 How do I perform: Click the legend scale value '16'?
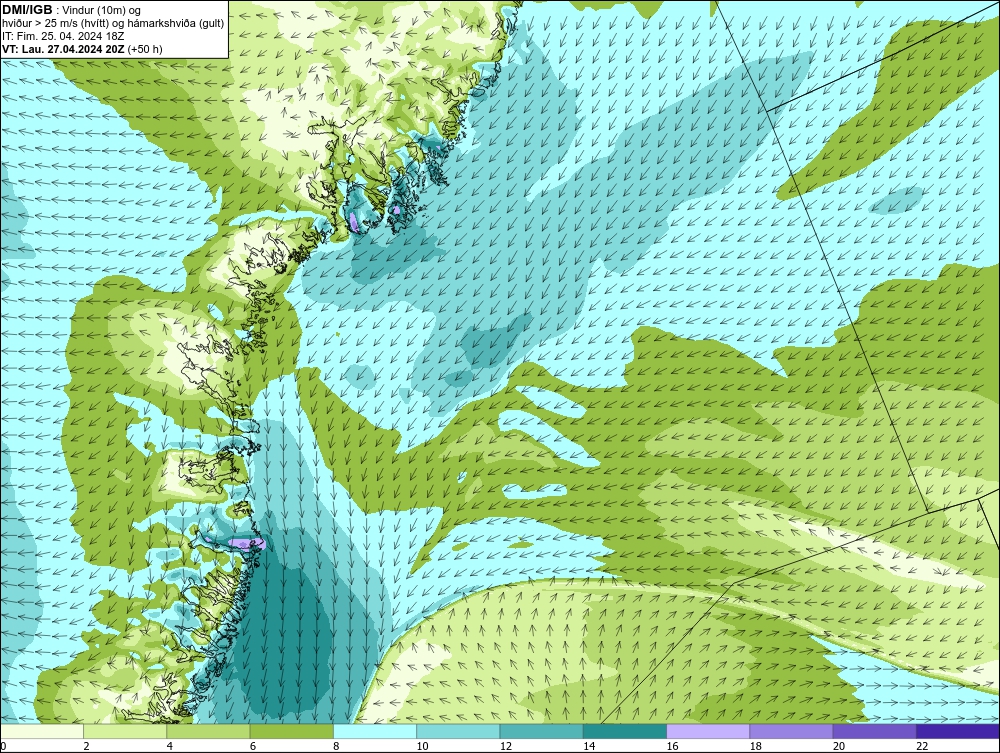(x=672, y=746)
